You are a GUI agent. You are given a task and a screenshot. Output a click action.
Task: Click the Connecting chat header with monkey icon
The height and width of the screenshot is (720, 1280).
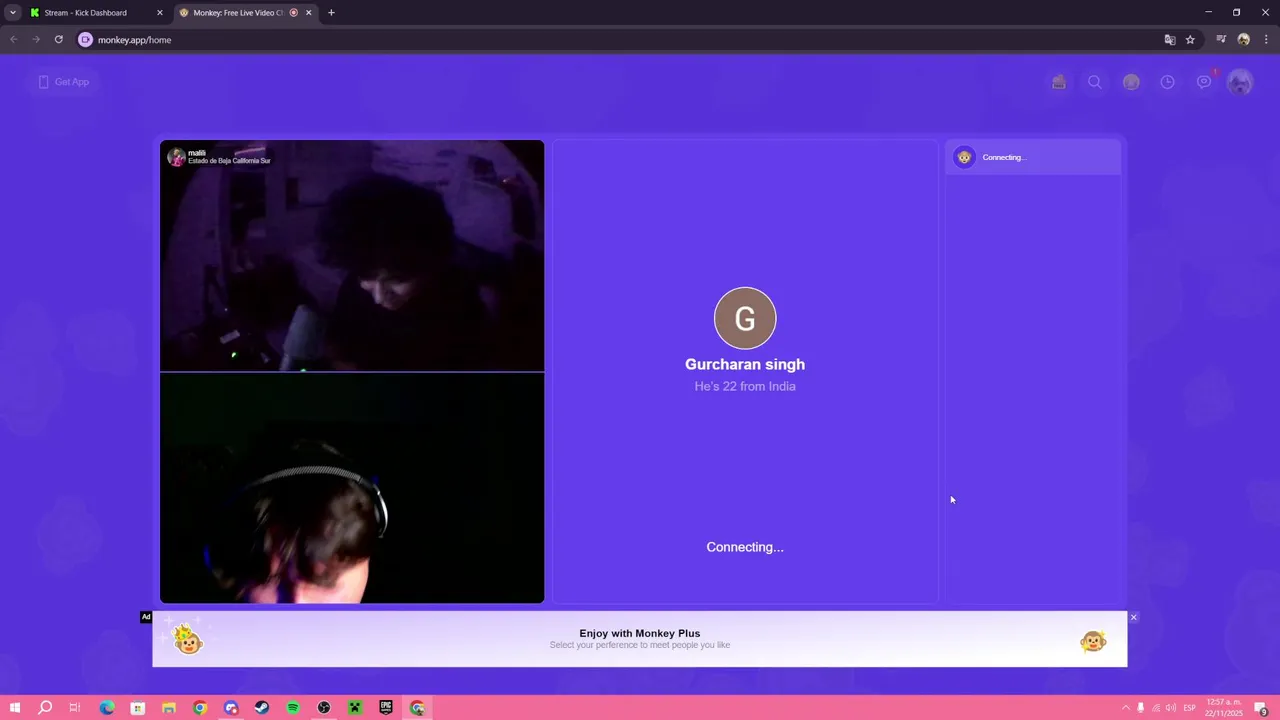click(1033, 157)
